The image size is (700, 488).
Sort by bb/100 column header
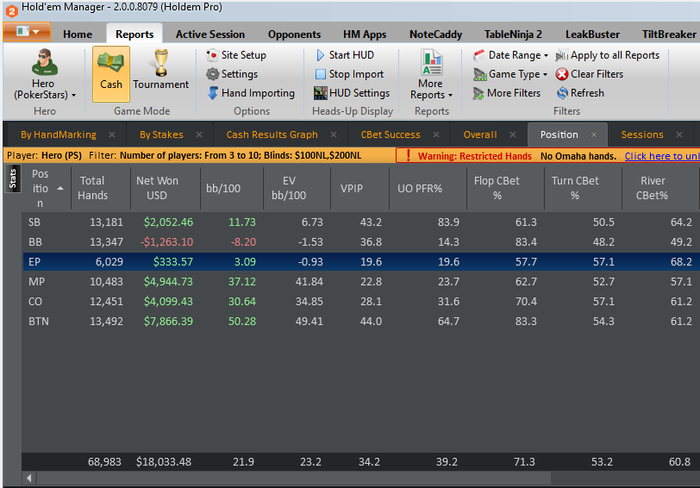tap(232, 188)
